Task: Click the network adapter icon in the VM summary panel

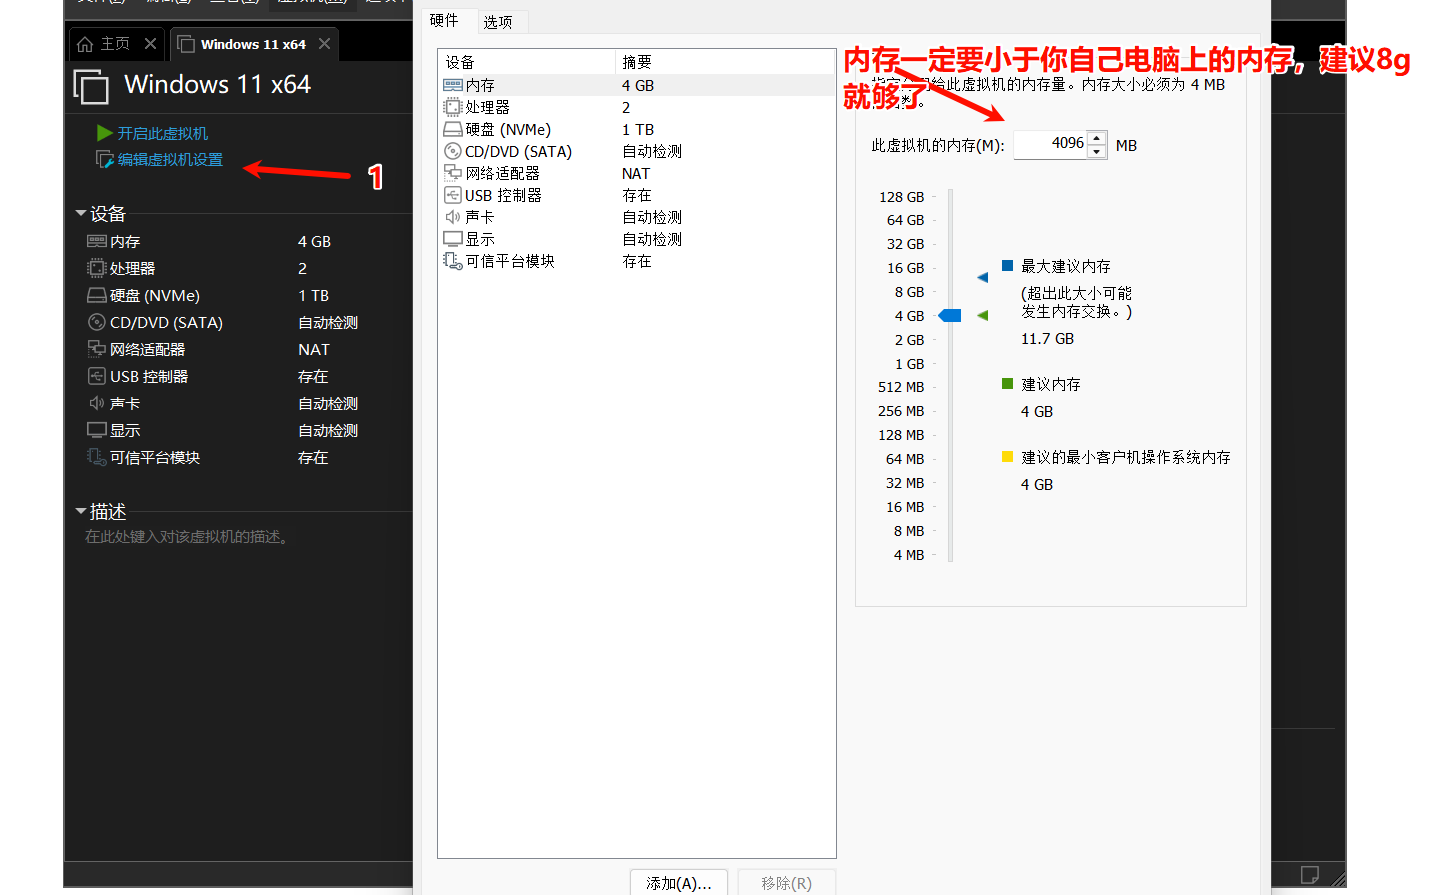Action: coord(97,349)
